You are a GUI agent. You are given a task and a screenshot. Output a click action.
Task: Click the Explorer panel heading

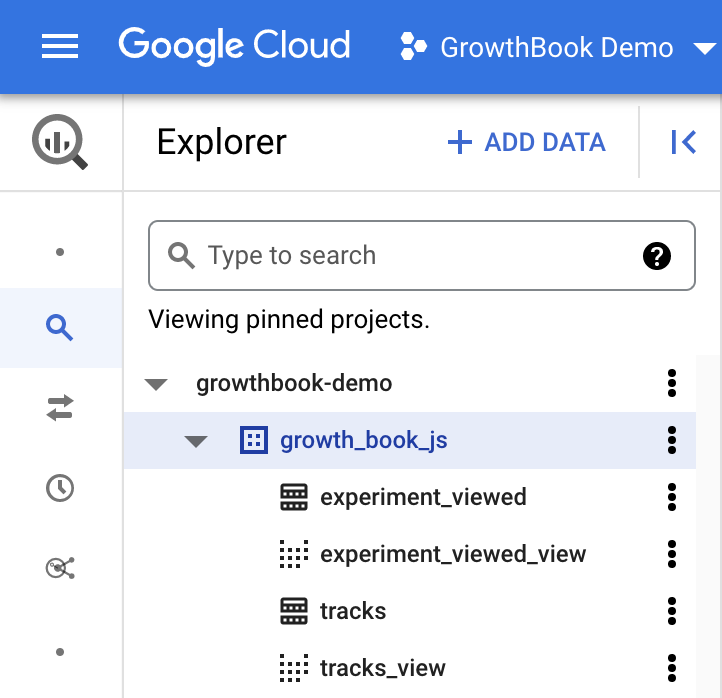click(x=221, y=142)
